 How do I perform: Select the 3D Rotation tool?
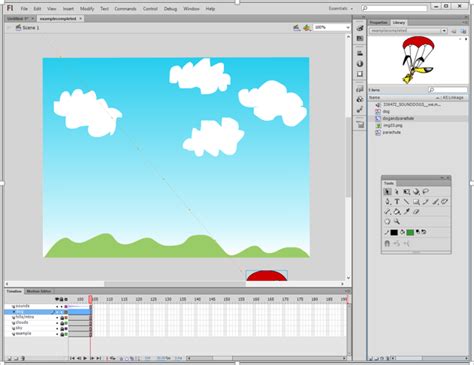click(416, 192)
